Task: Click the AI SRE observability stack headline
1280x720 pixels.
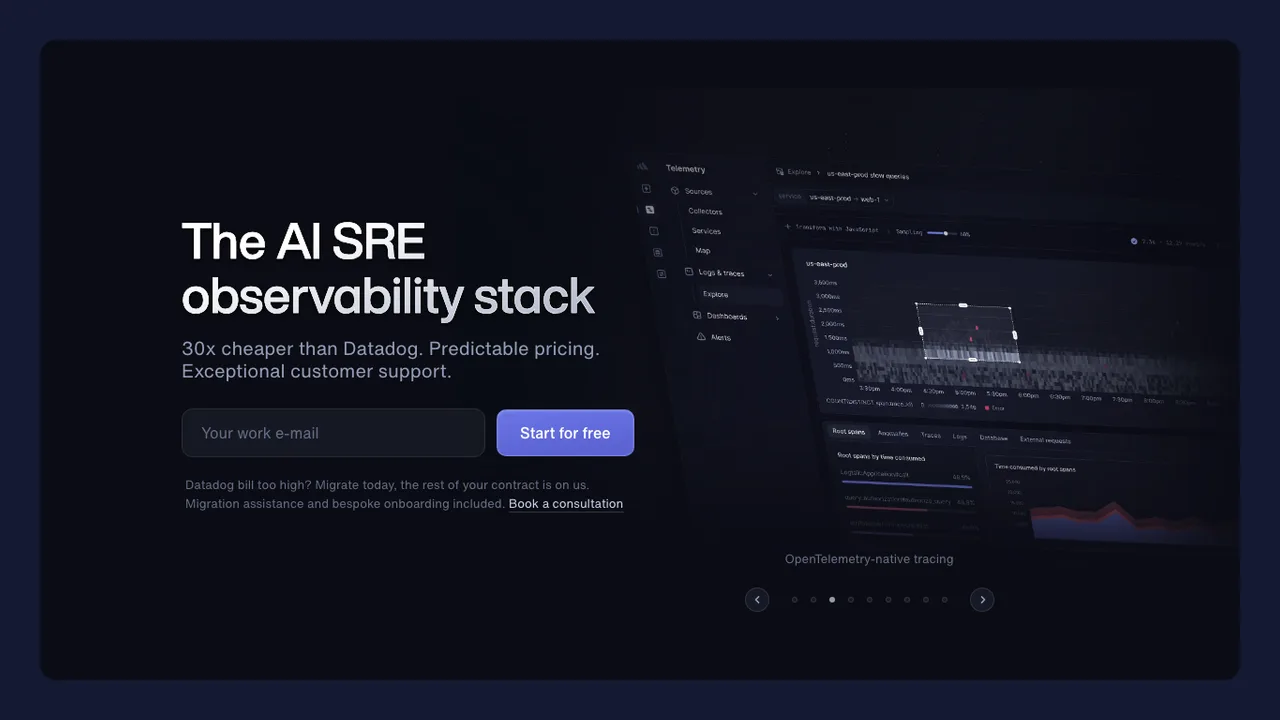Action: (x=388, y=270)
